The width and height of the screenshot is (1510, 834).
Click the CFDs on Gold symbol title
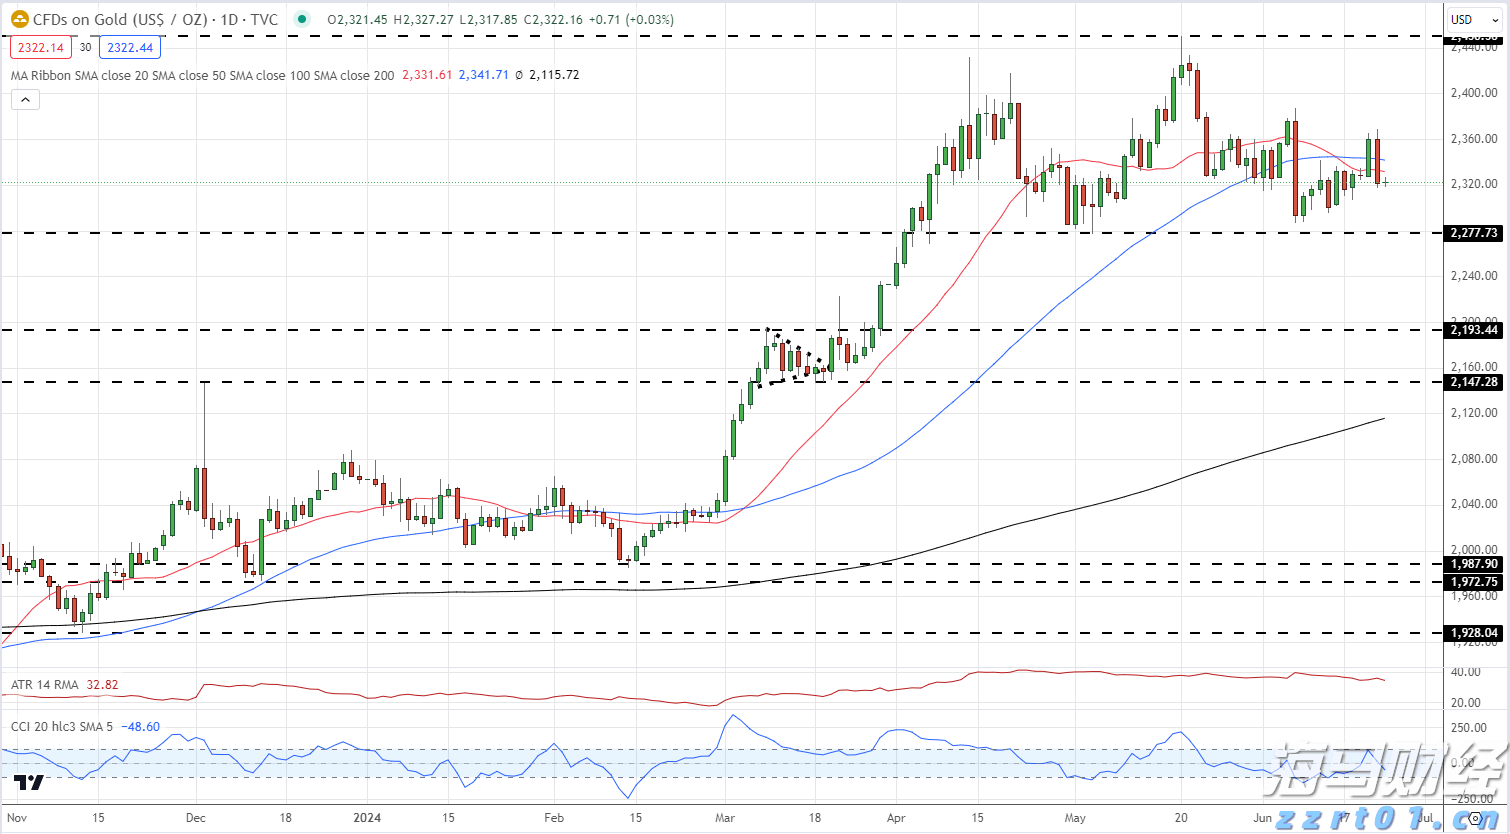pos(119,19)
